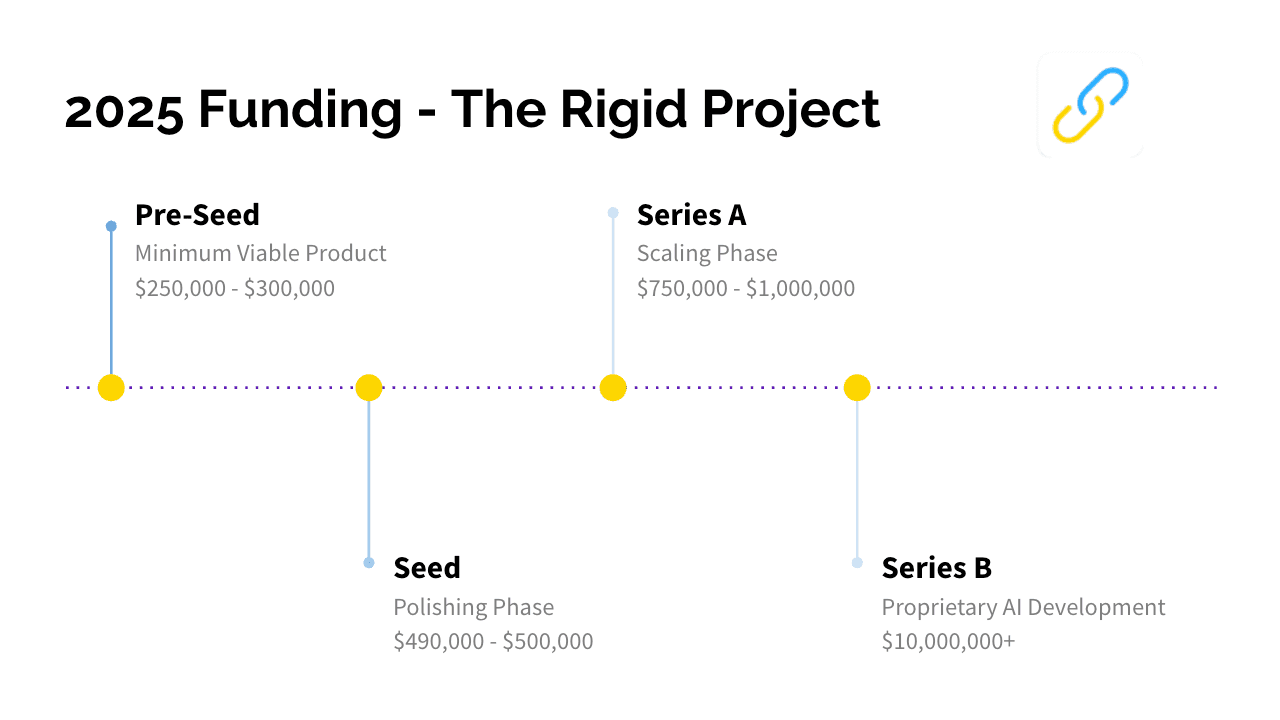The width and height of the screenshot is (1280, 720).
Task: Click the chain link logo icon
Action: (x=1090, y=105)
